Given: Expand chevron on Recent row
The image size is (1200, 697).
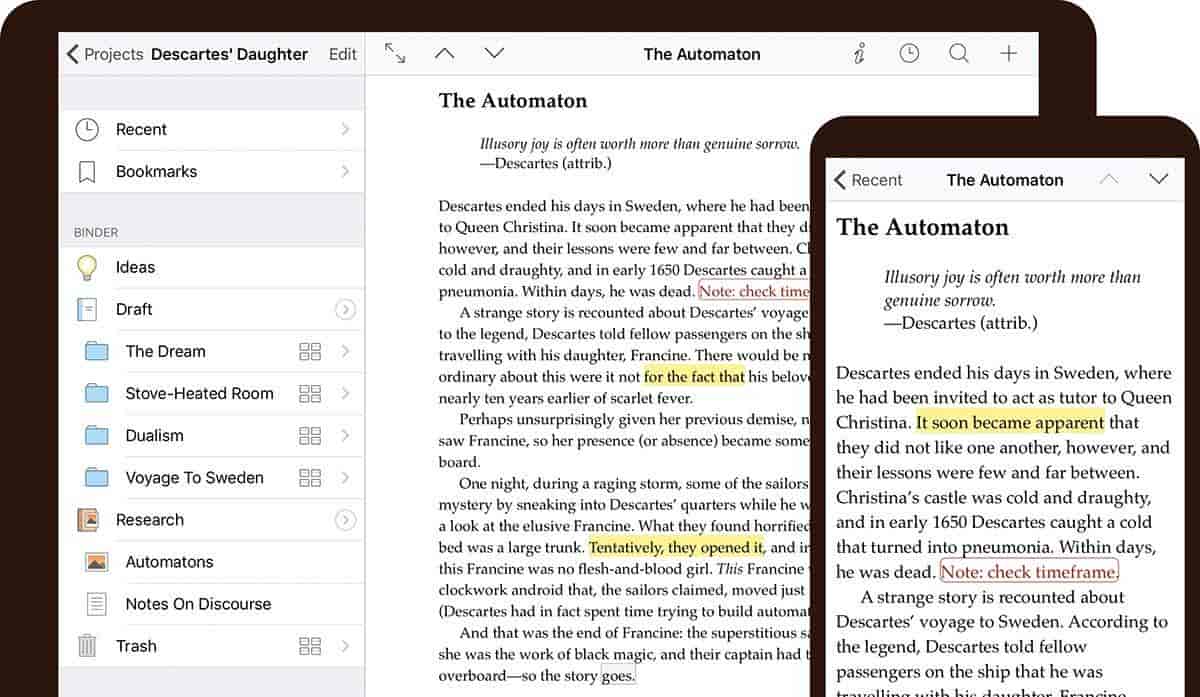Looking at the screenshot, I should tap(345, 129).
